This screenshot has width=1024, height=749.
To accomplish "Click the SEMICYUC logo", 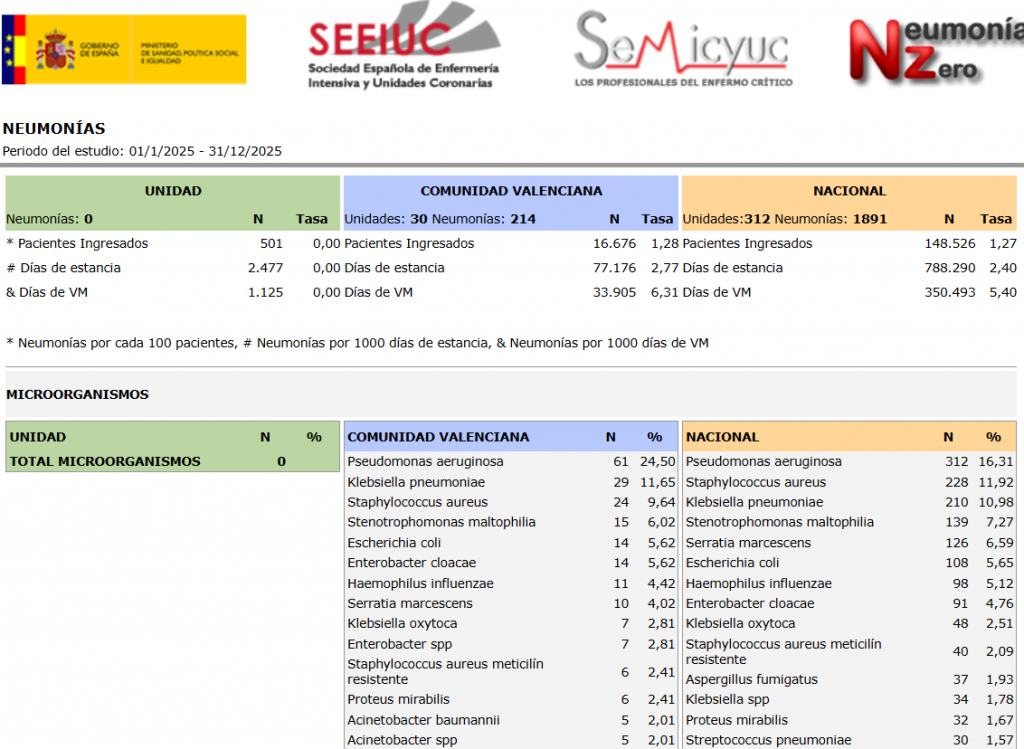I will (x=683, y=50).
